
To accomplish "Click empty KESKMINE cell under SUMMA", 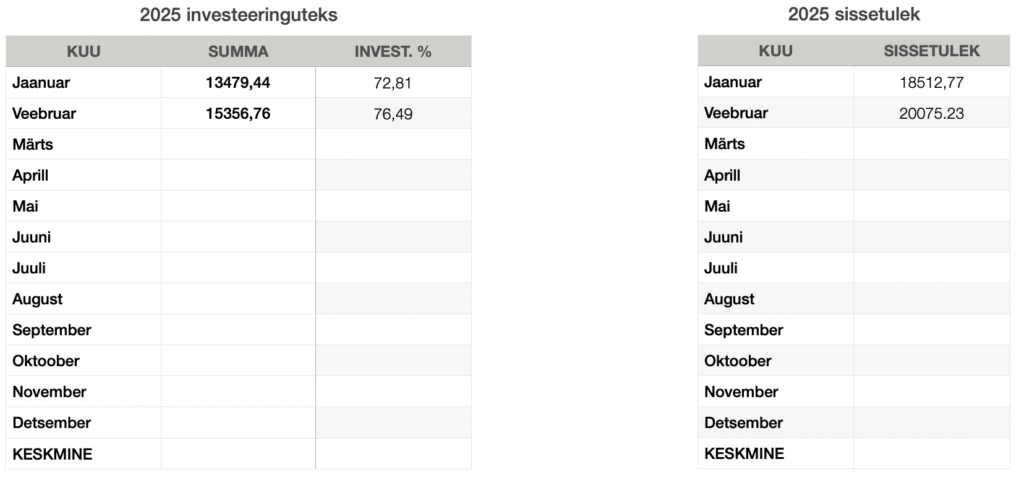I will [238, 455].
